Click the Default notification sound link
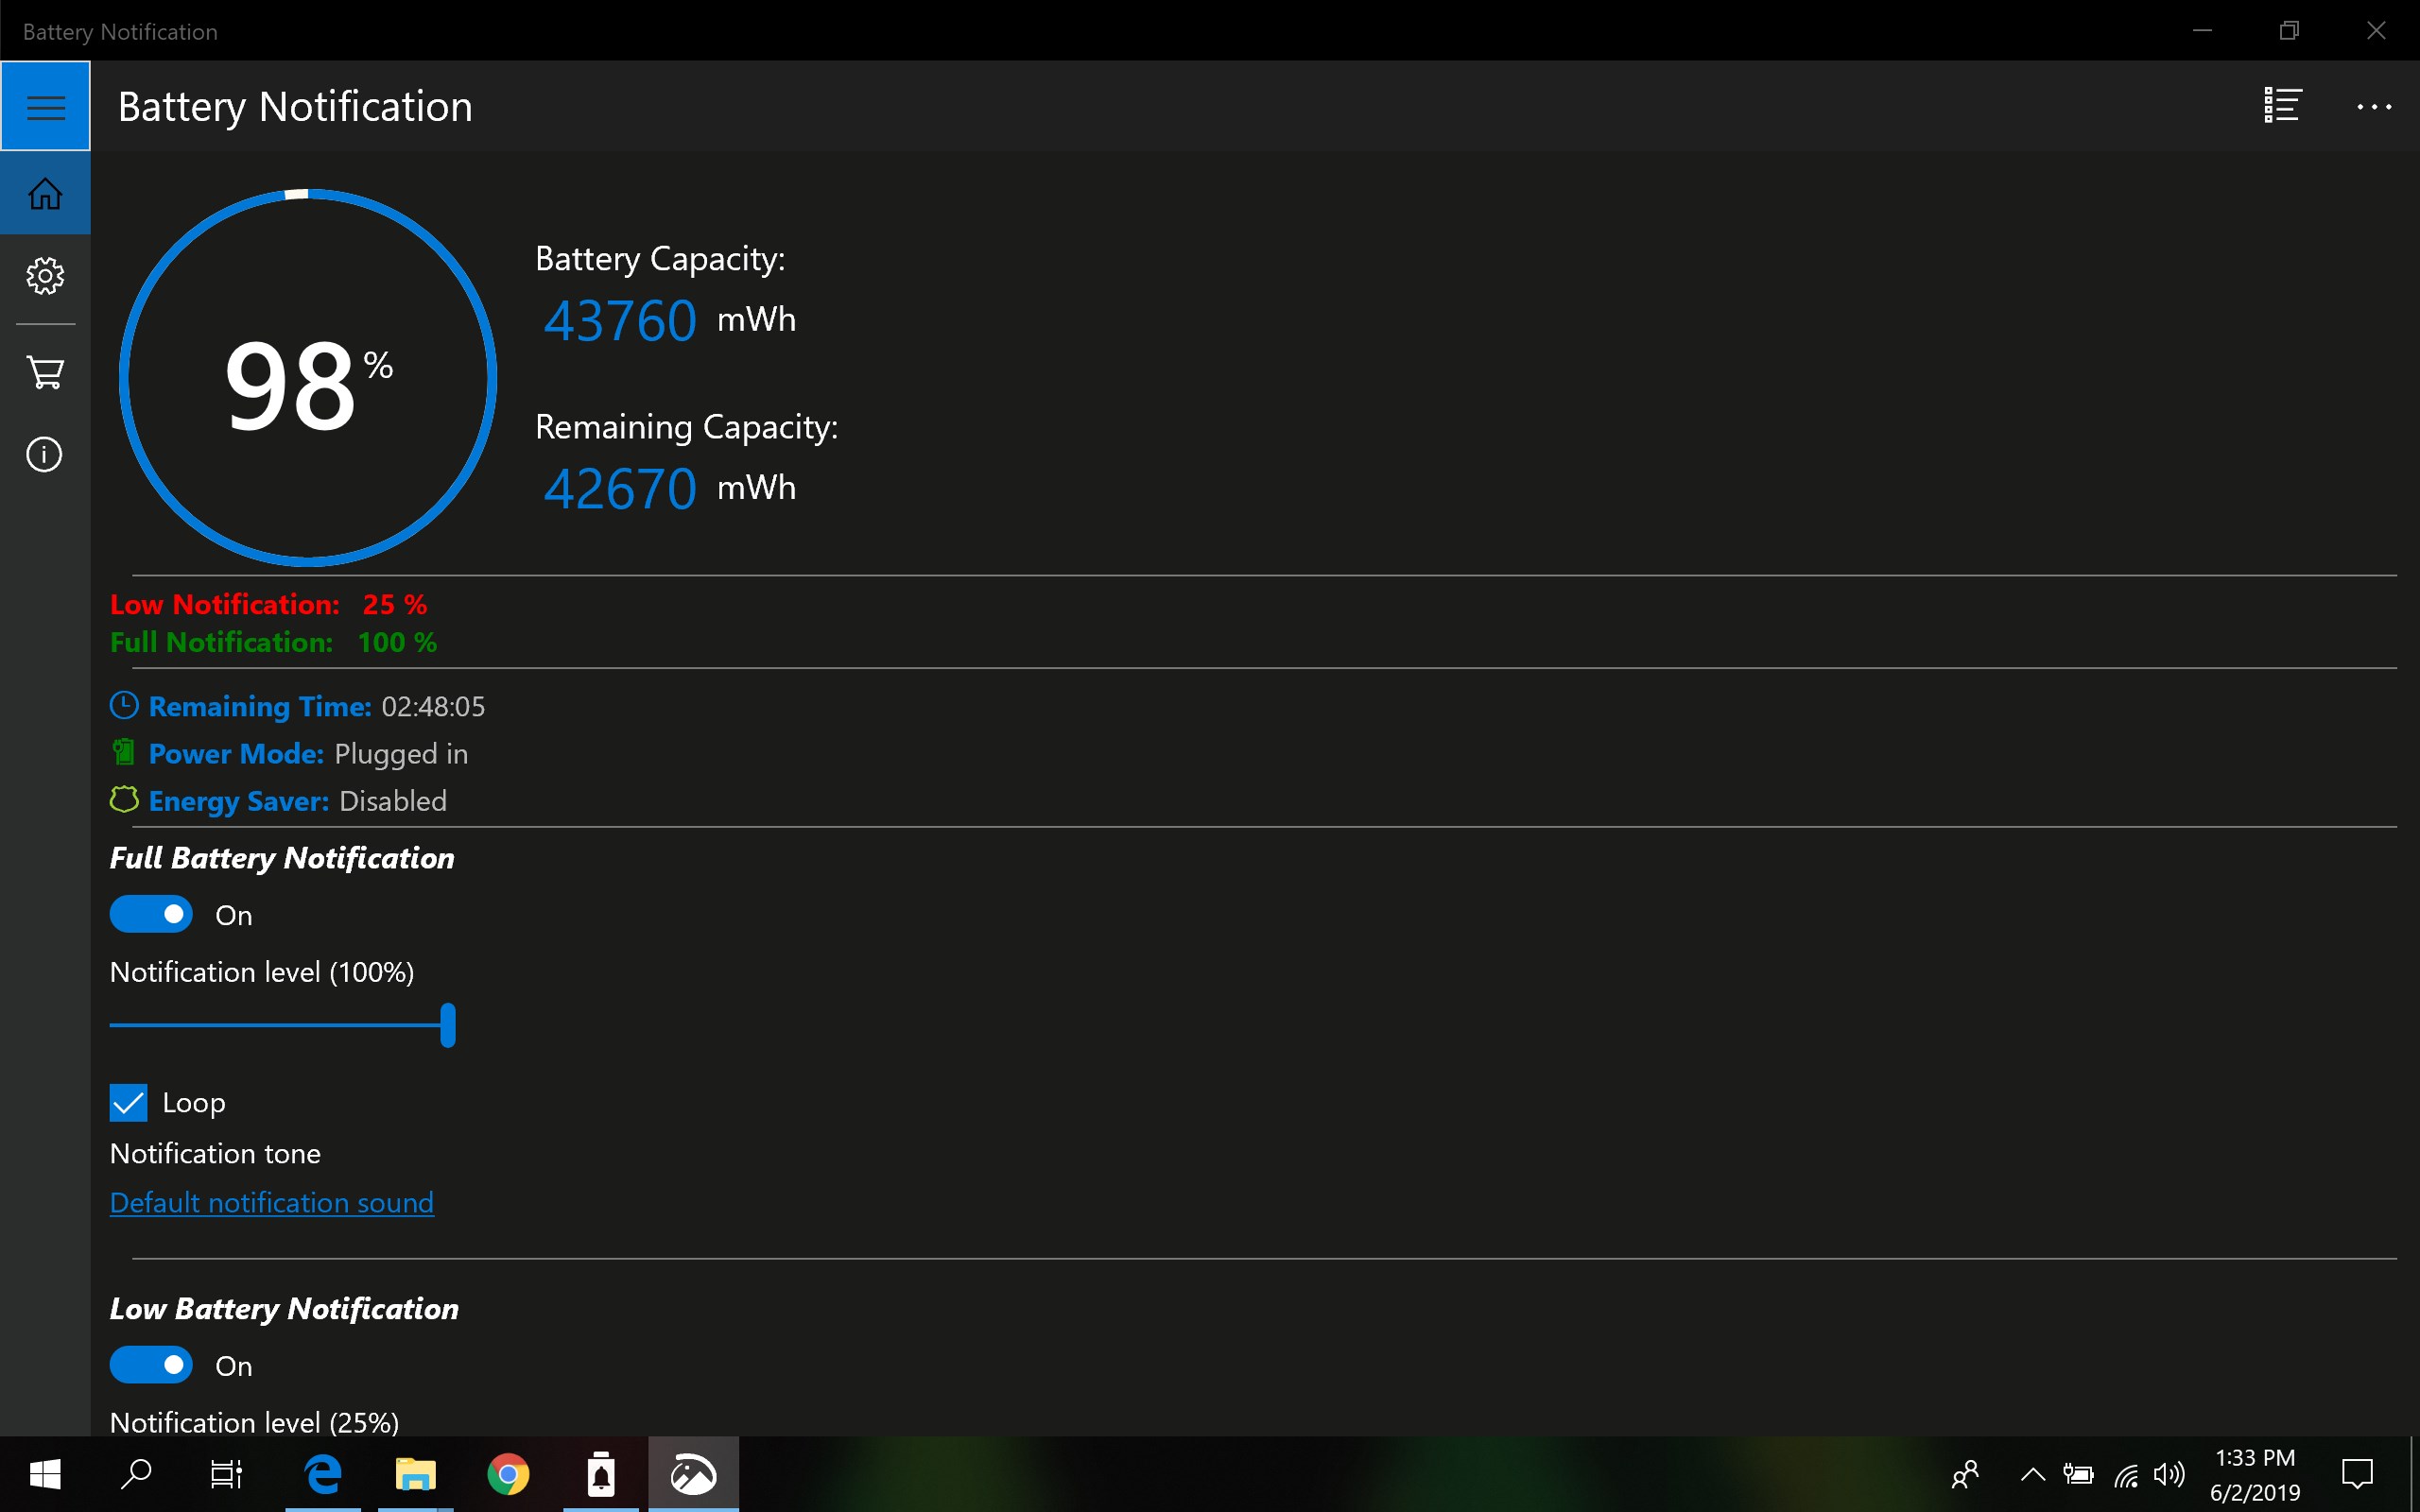 (271, 1202)
